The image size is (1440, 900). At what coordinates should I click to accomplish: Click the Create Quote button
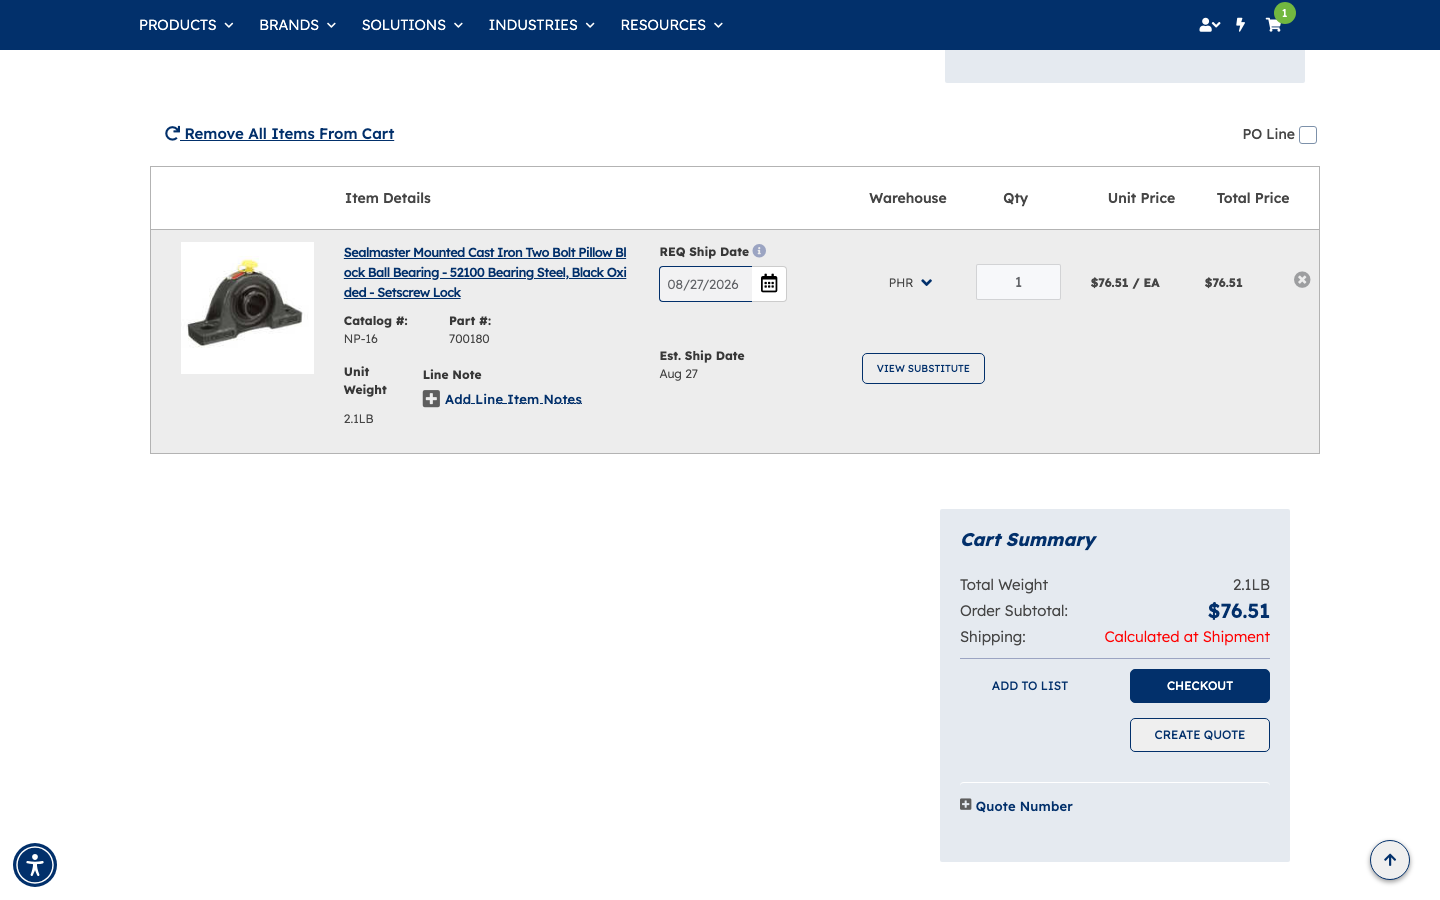1200,735
